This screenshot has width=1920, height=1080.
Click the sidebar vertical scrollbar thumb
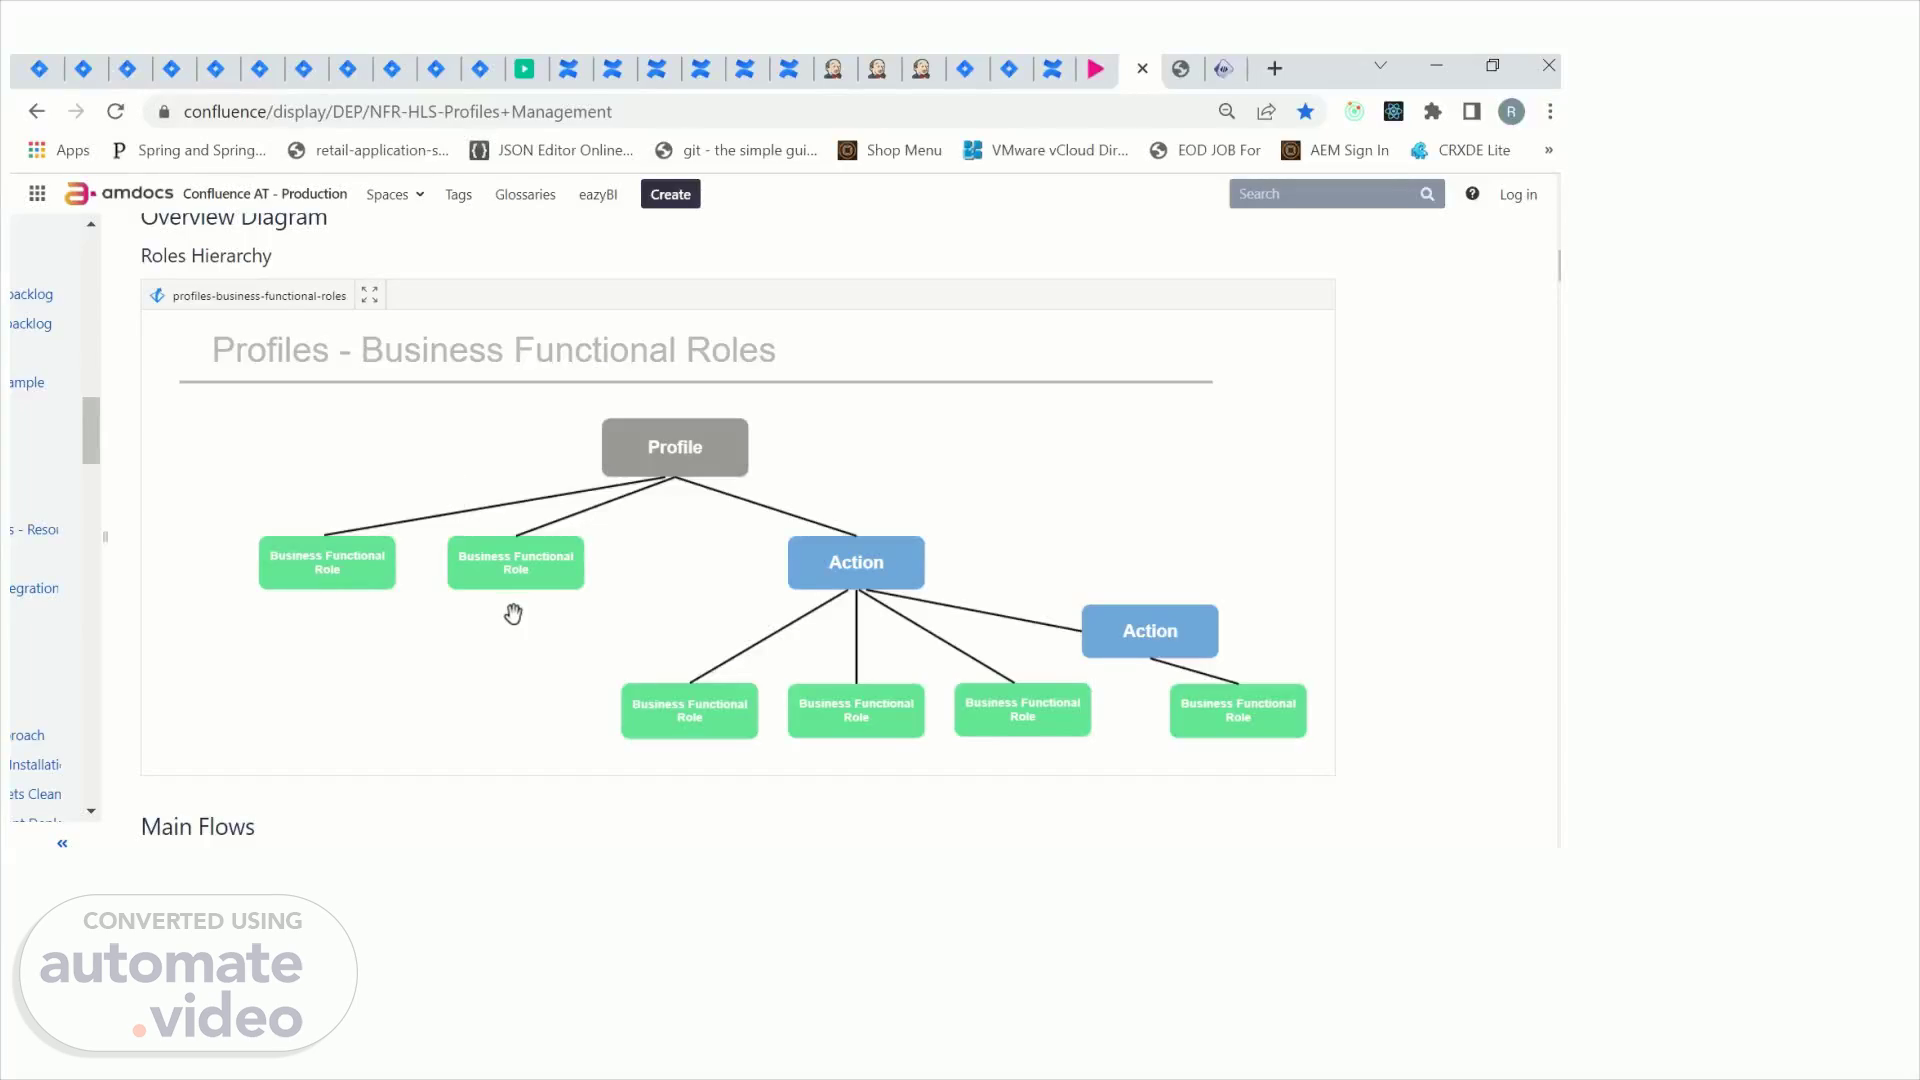tap(91, 431)
